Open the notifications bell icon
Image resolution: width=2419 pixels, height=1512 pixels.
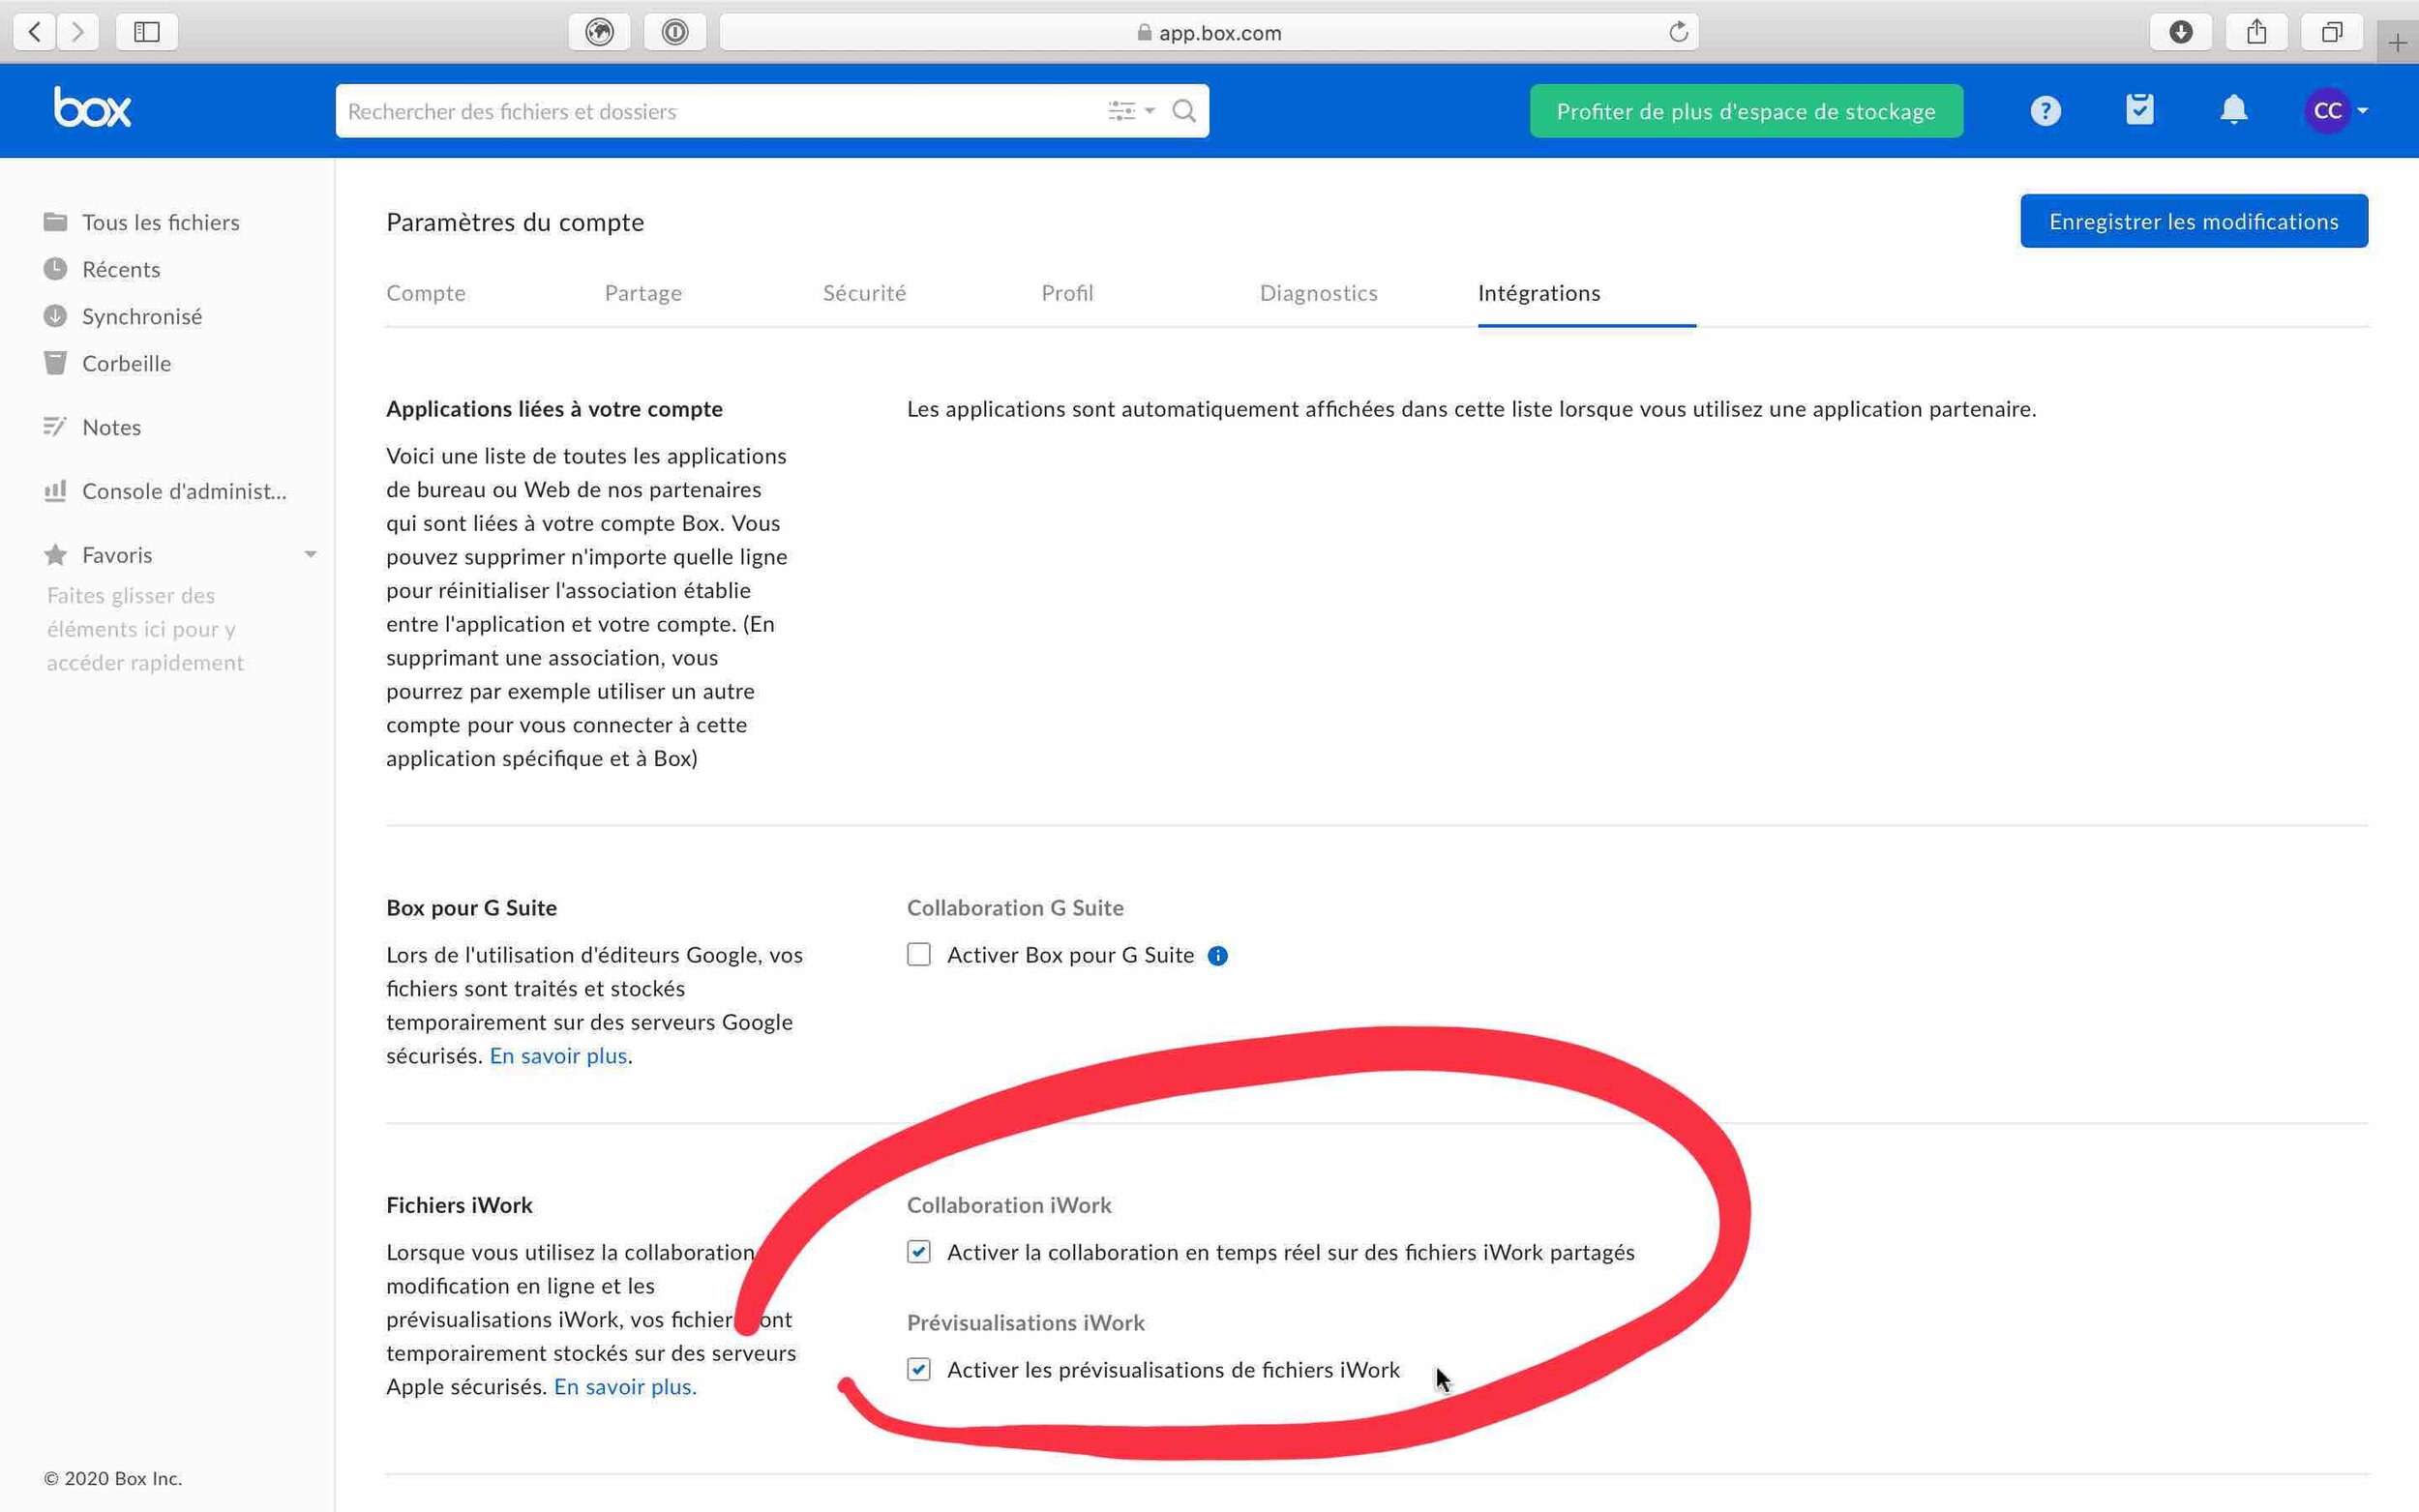2233,110
